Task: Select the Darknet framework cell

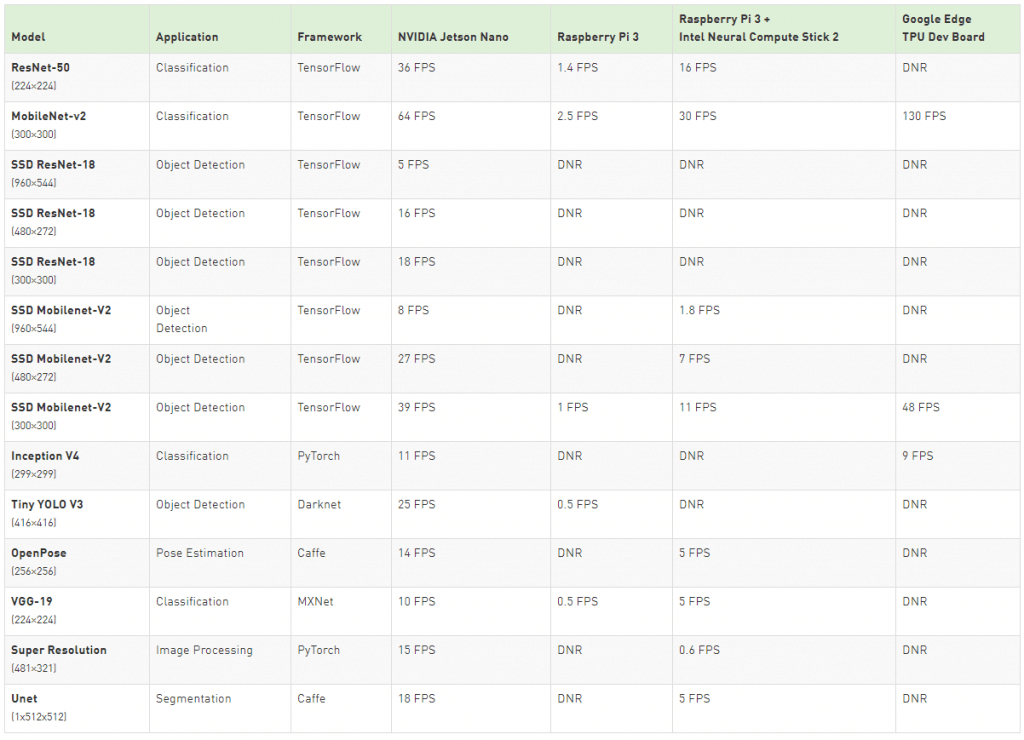Action: 319,505
